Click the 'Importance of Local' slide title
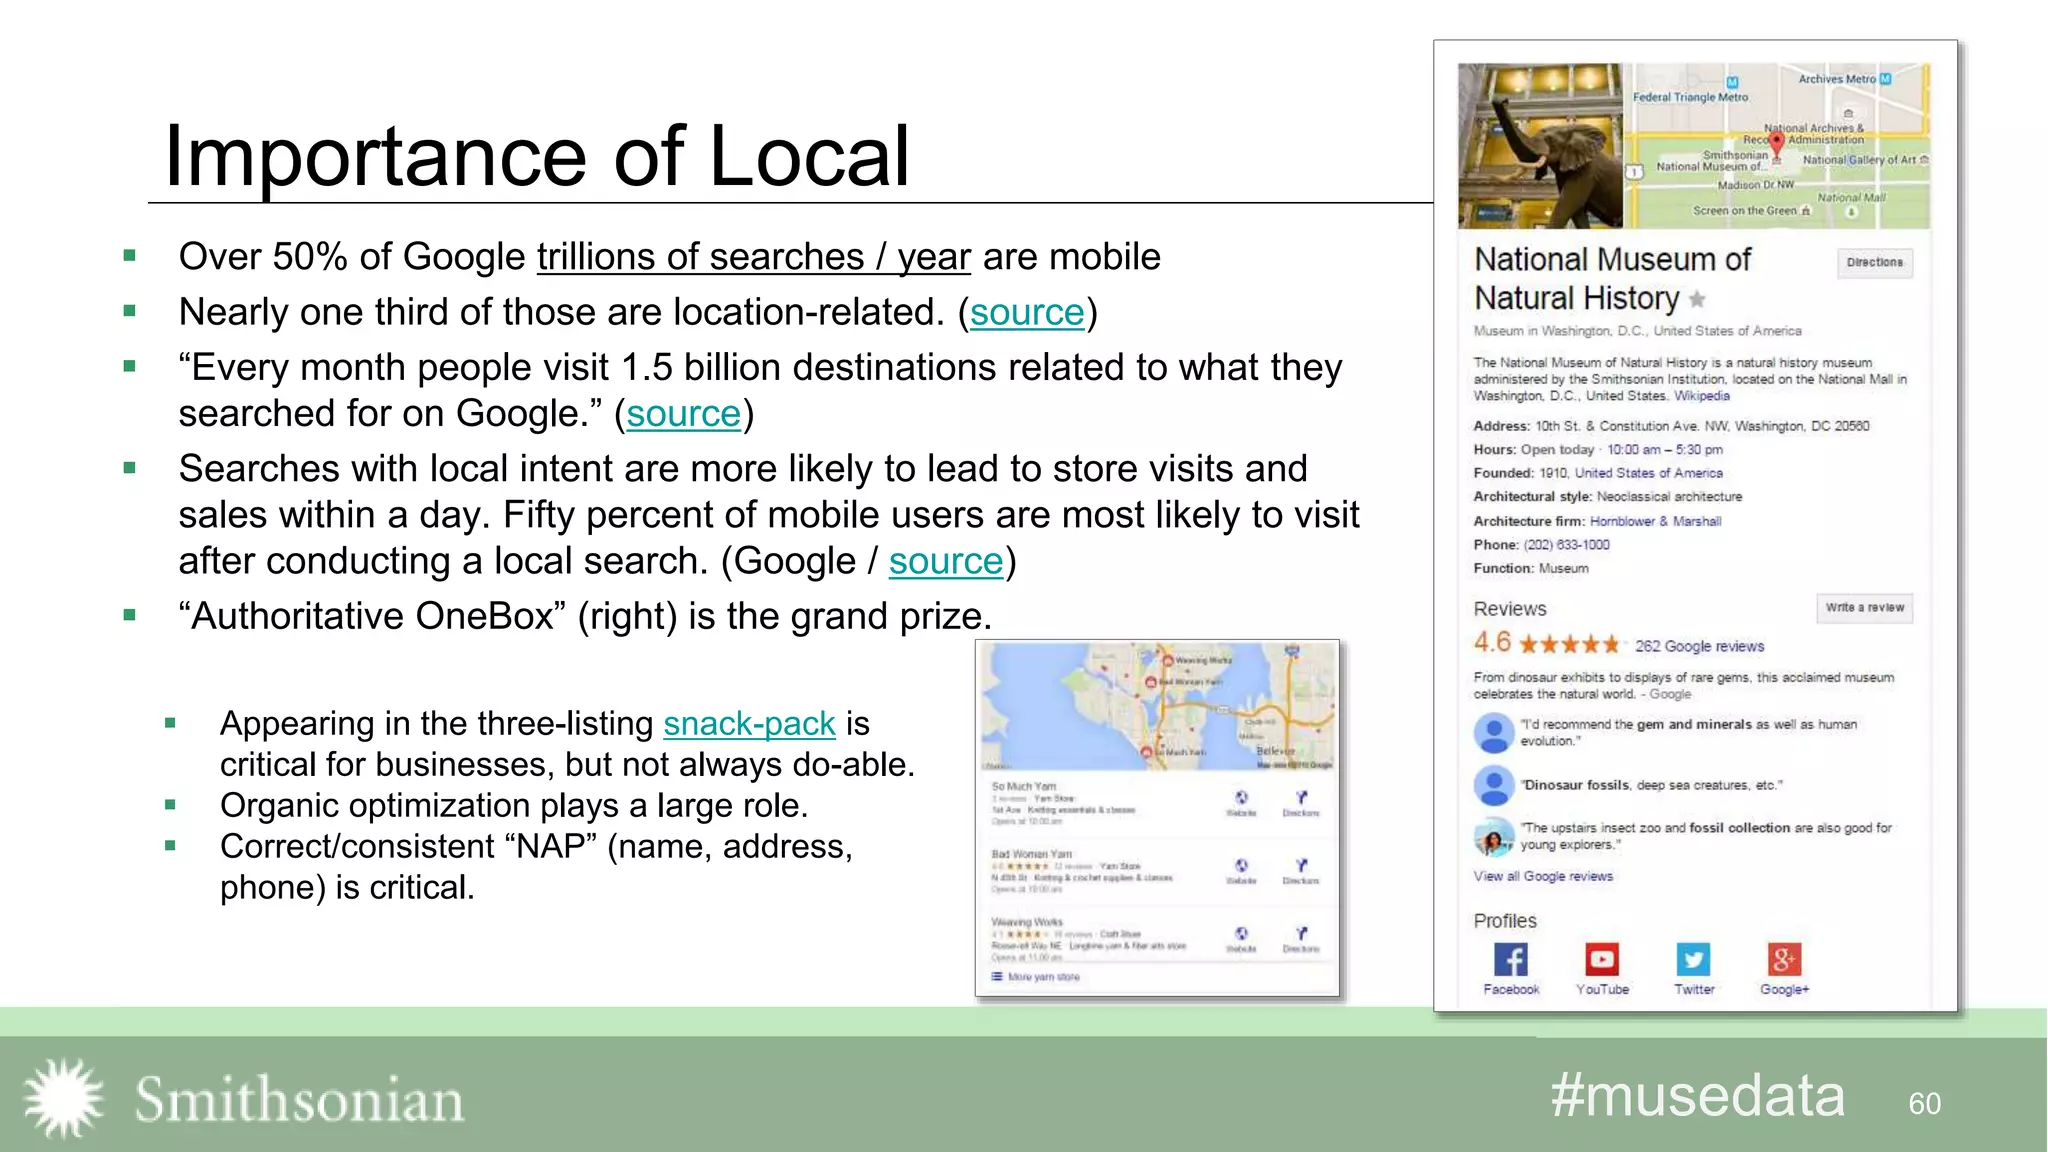Image resolution: width=2048 pixels, height=1152 pixels. 537,156
